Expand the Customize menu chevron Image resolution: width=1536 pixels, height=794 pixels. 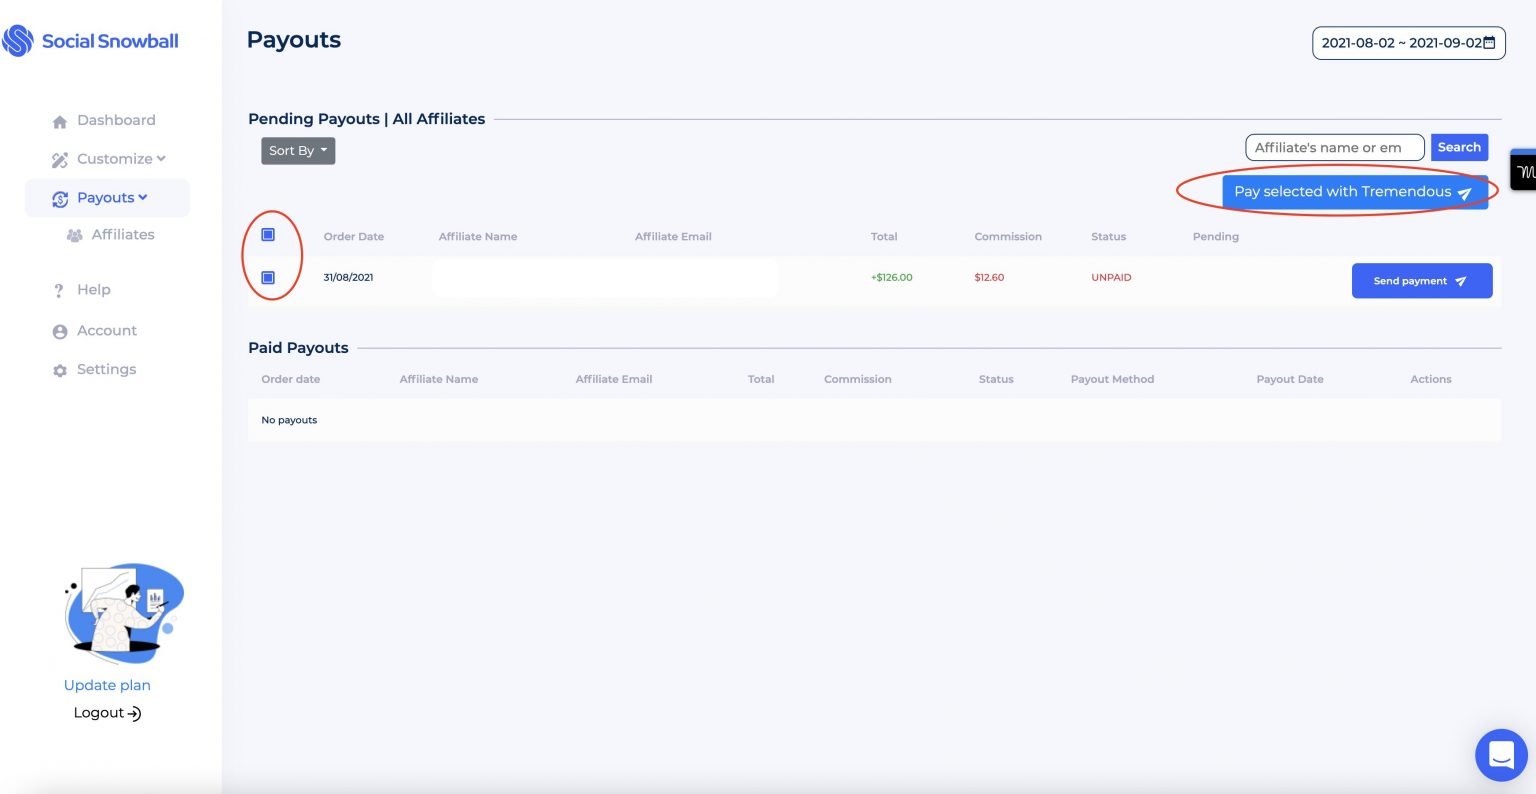(161, 159)
